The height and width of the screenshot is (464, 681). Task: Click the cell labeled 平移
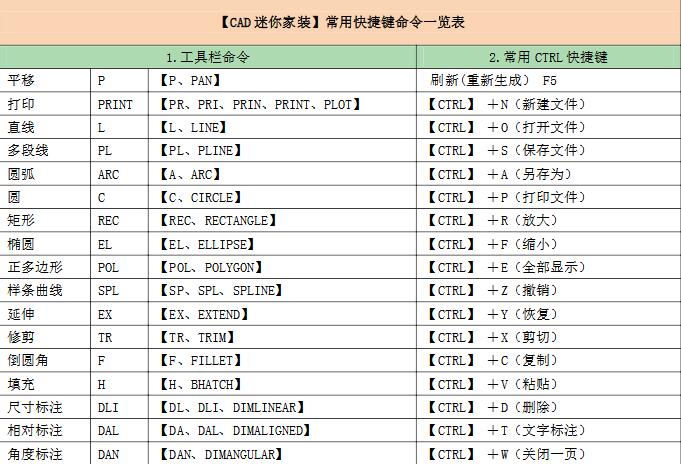point(45,80)
